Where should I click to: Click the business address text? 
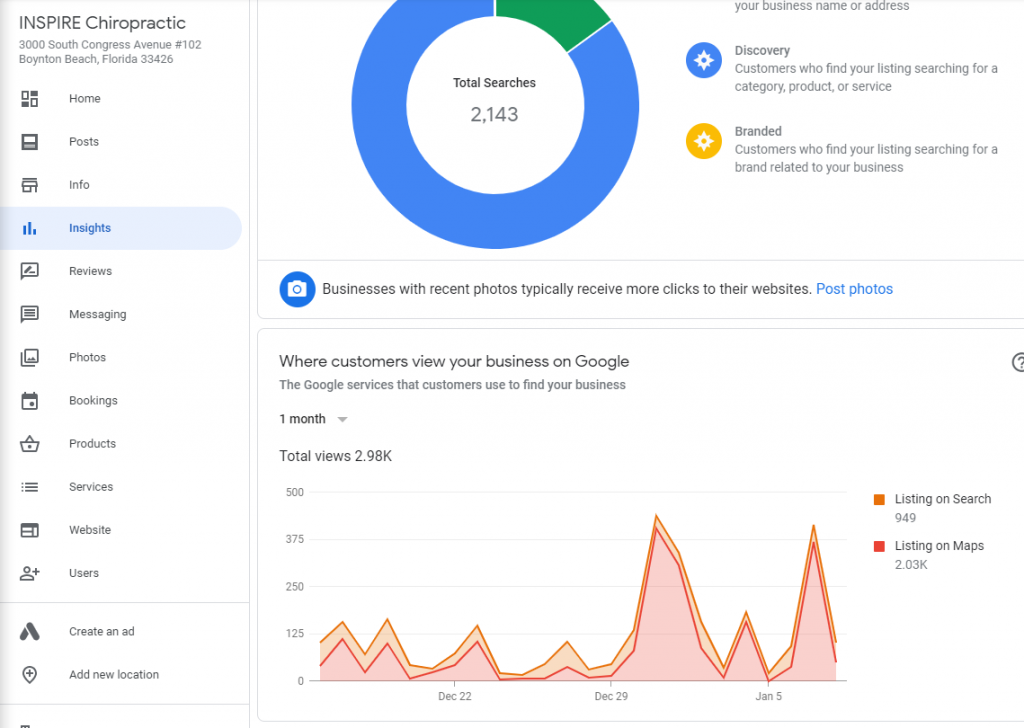110,52
